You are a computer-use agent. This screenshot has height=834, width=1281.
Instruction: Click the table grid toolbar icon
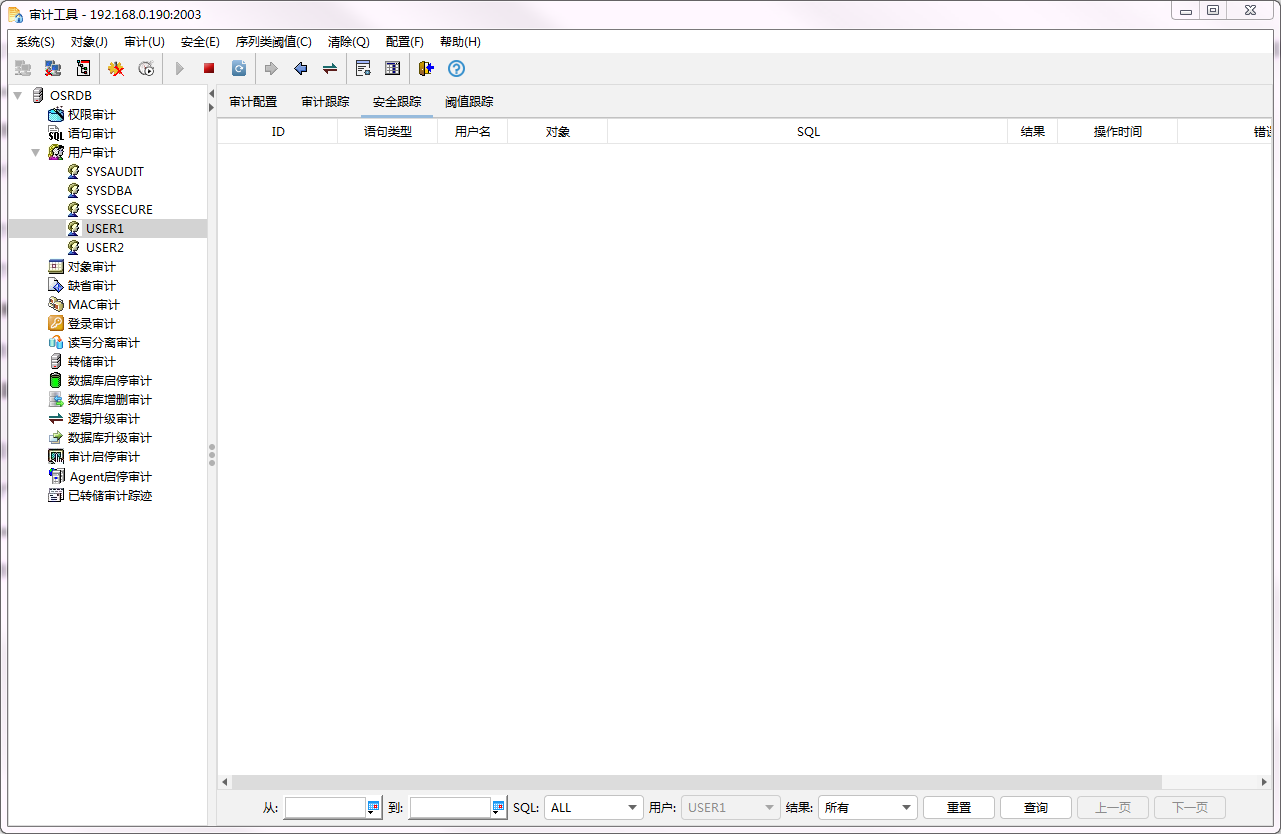coord(393,69)
